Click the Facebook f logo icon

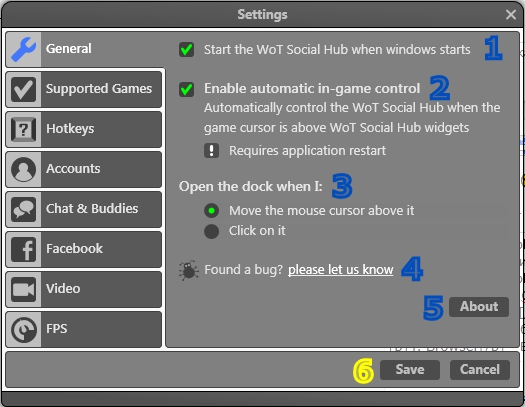23,249
